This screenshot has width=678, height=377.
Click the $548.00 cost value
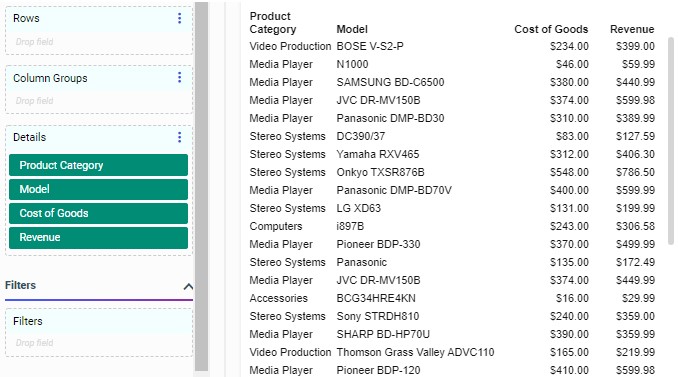(x=569, y=173)
